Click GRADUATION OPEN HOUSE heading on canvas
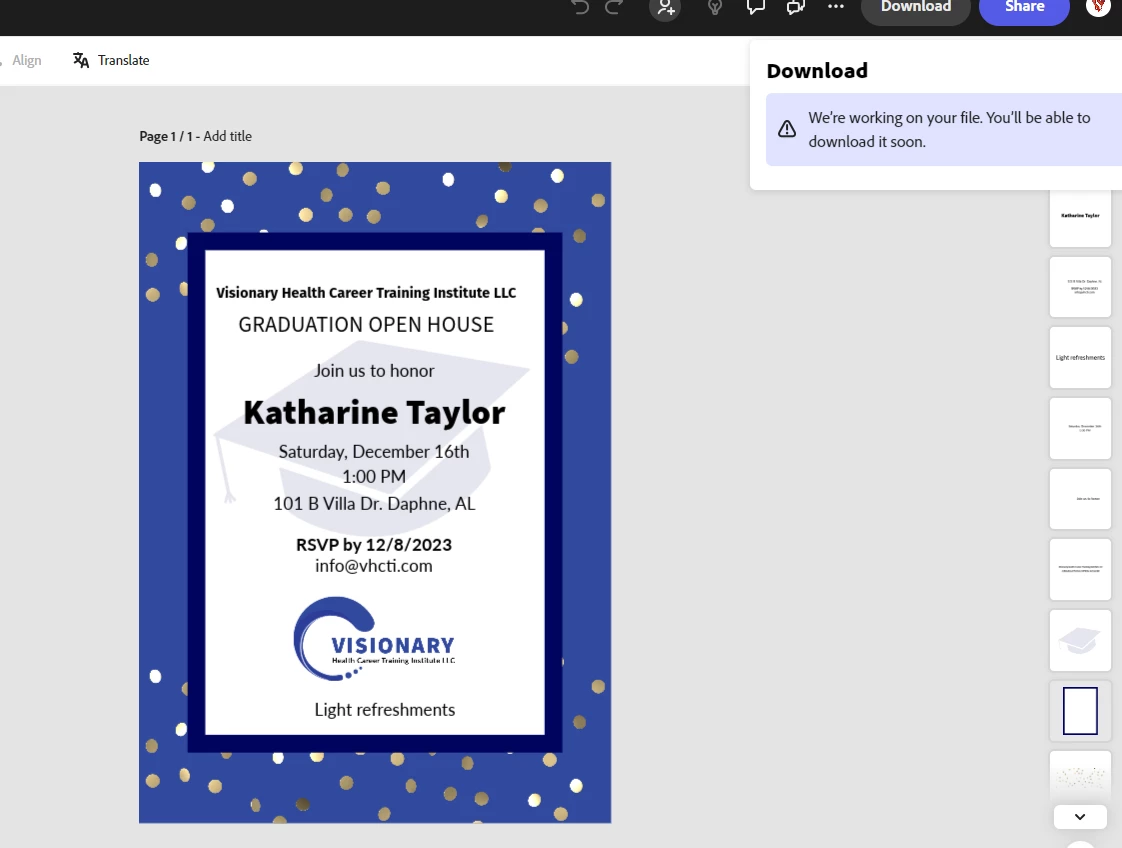 pos(366,325)
